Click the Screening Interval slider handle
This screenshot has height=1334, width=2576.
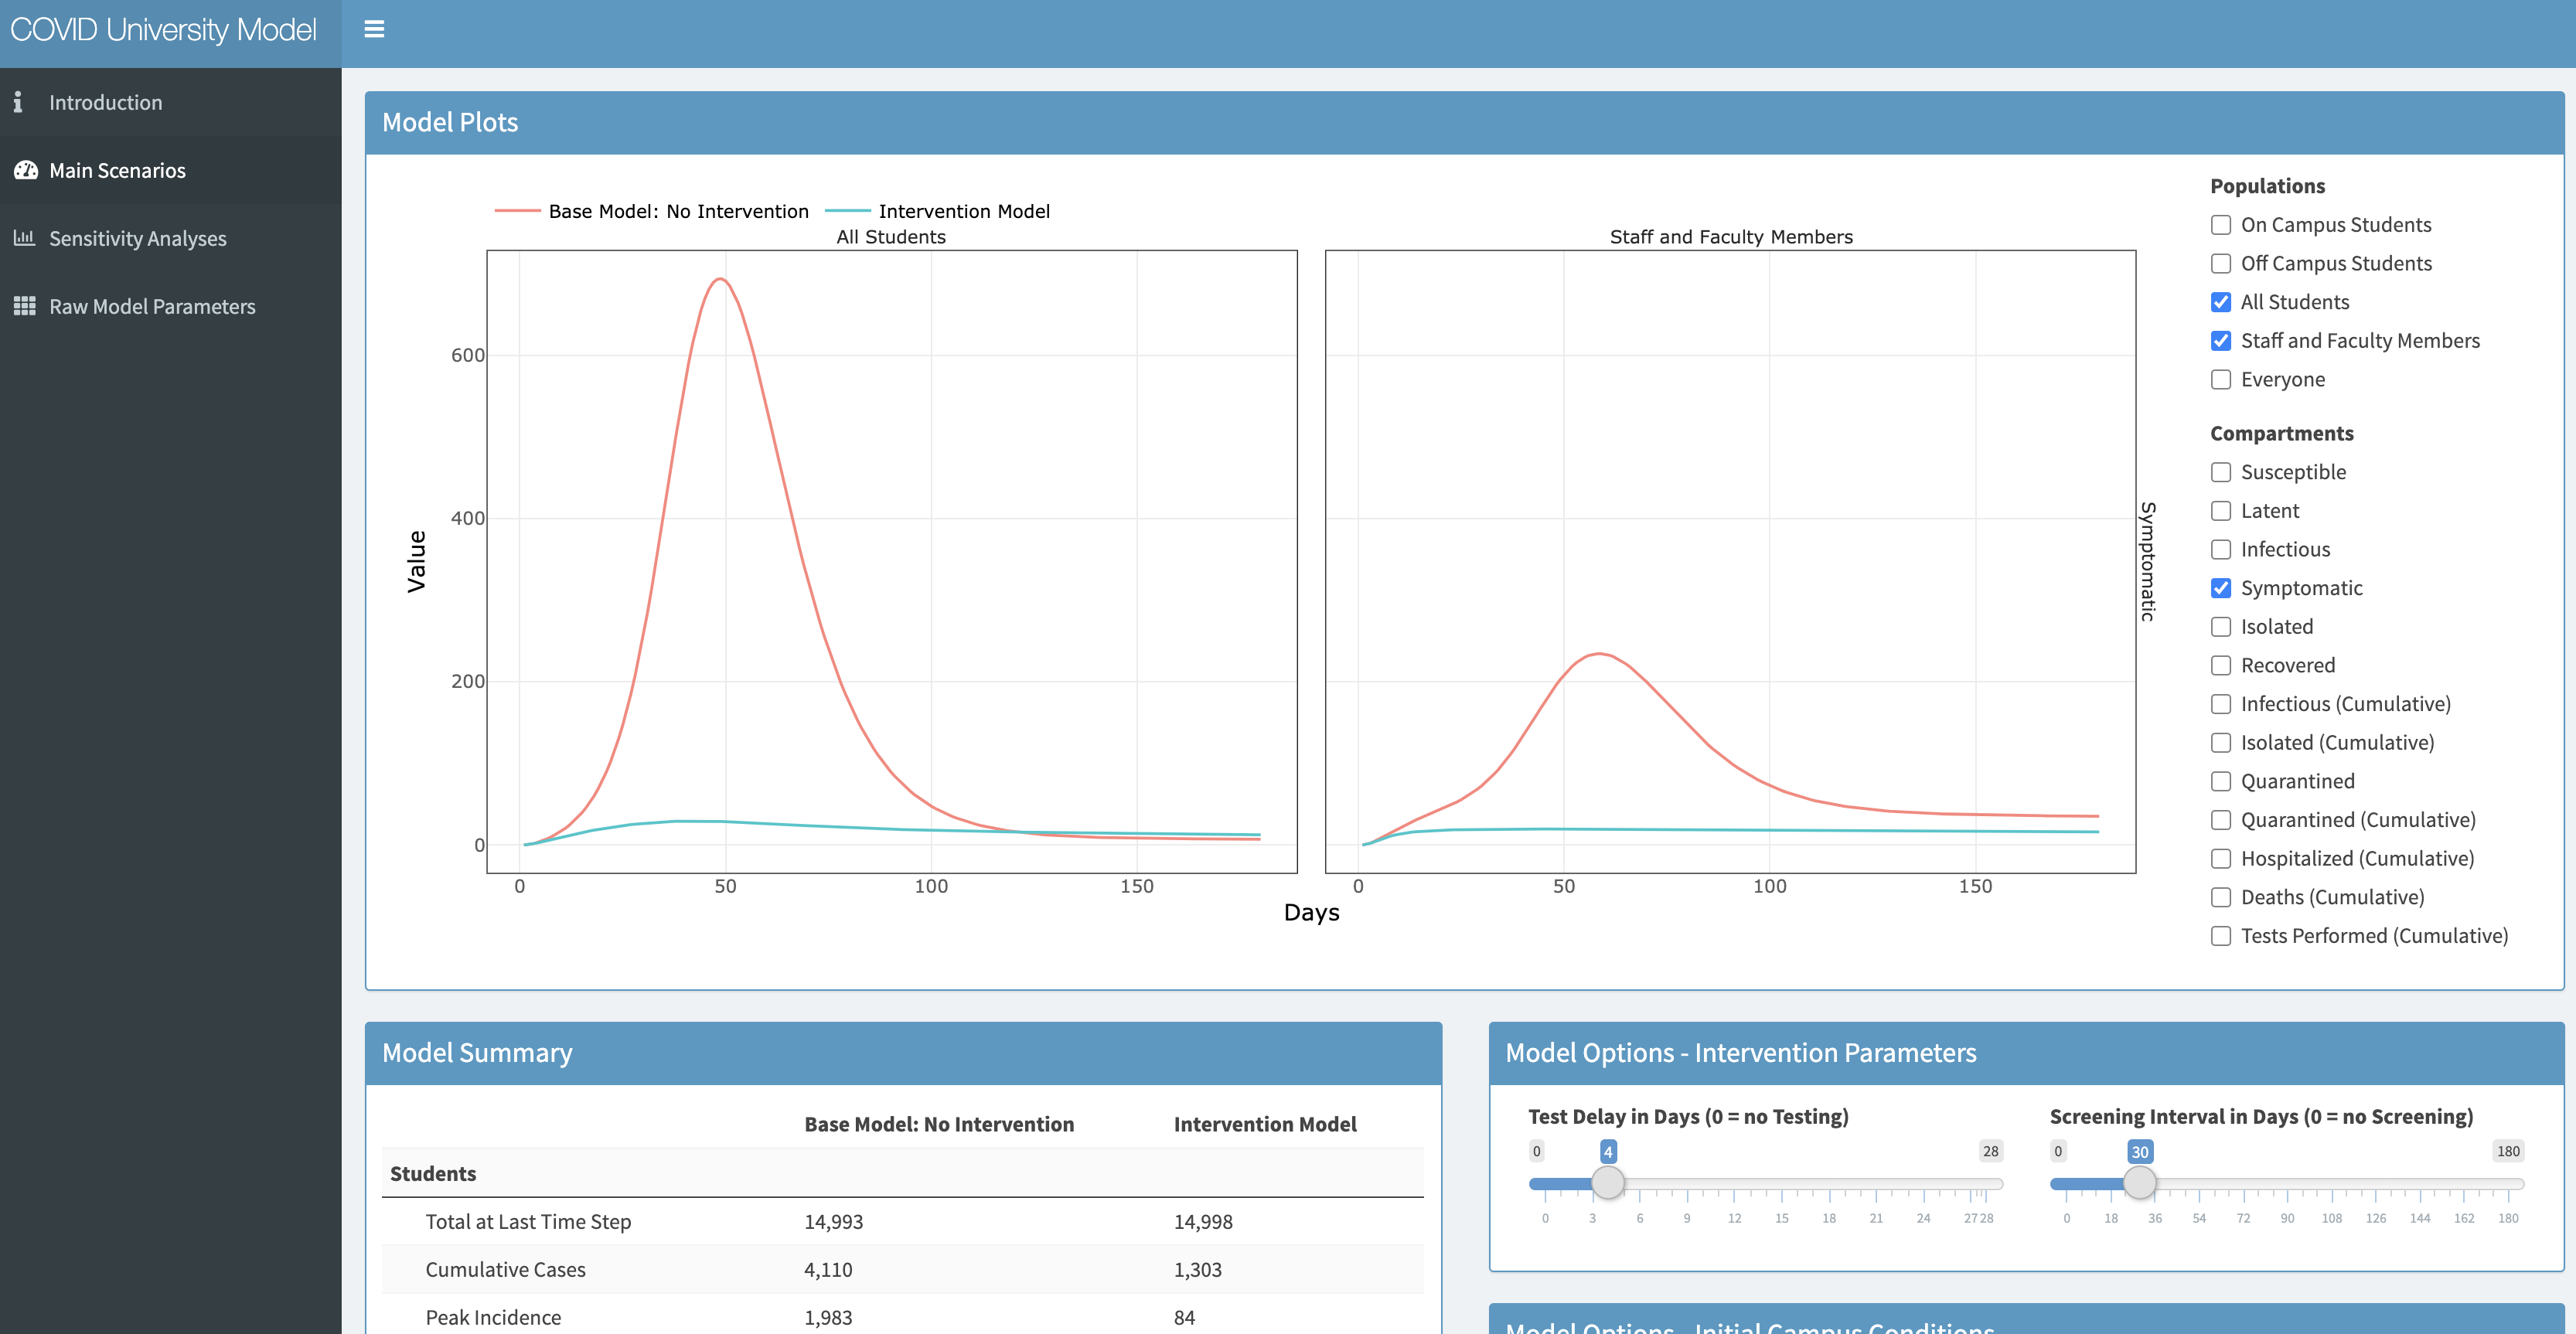pyautogui.click(x=2139, y=1183)
